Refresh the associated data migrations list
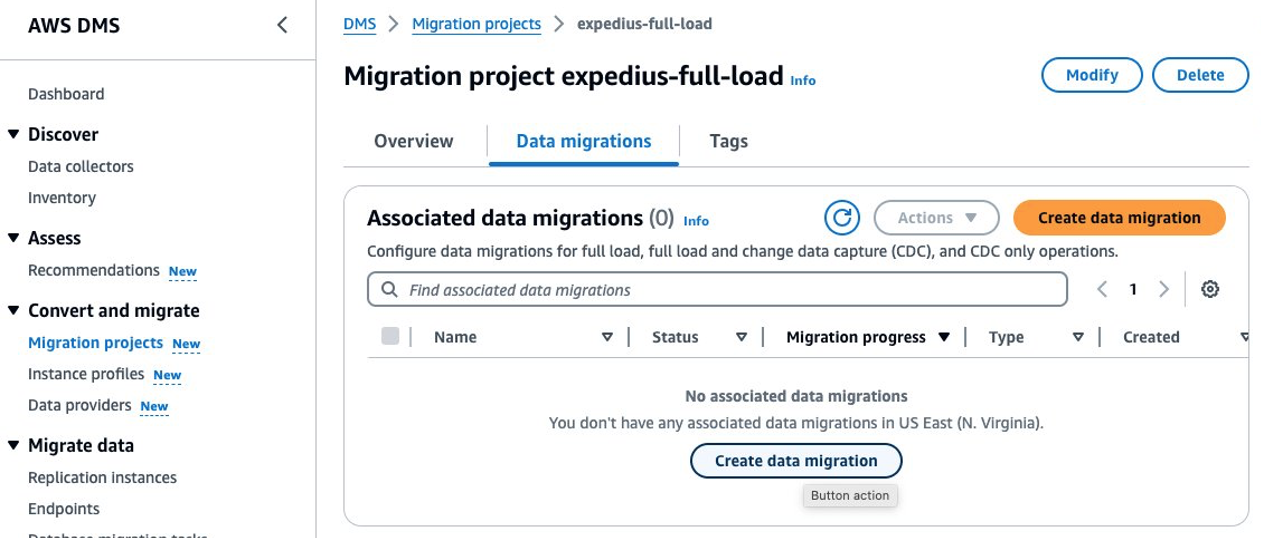 (842, 217)
